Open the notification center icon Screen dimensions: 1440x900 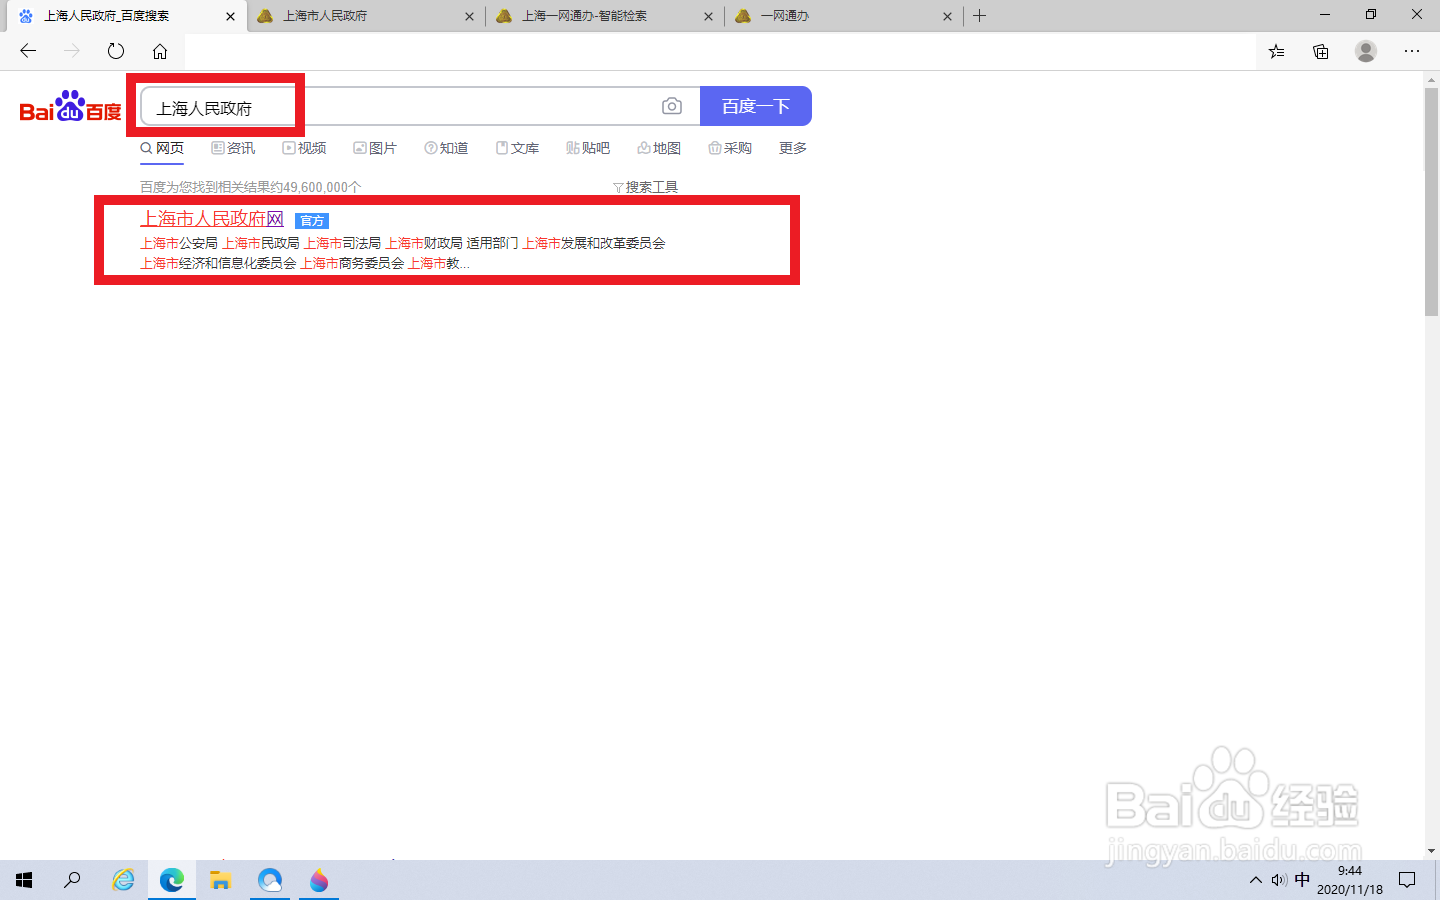1407,880
